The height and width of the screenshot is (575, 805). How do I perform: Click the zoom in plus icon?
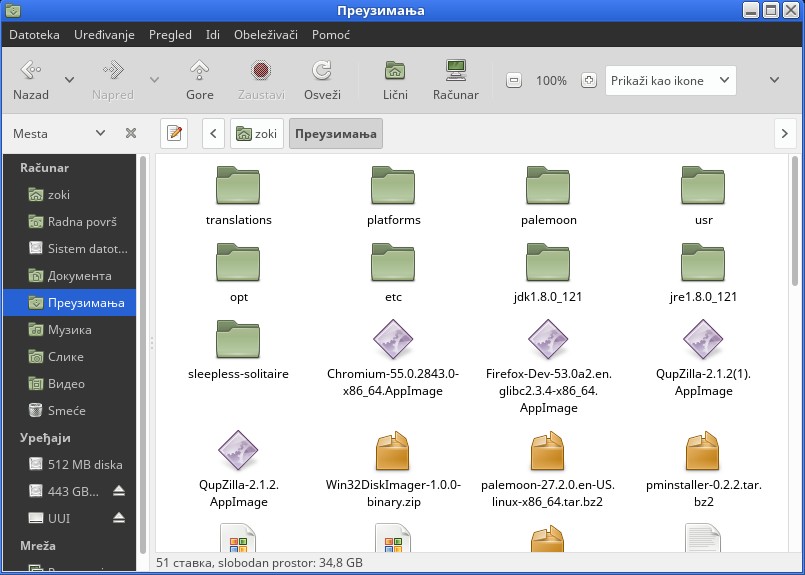coord(589,81)
